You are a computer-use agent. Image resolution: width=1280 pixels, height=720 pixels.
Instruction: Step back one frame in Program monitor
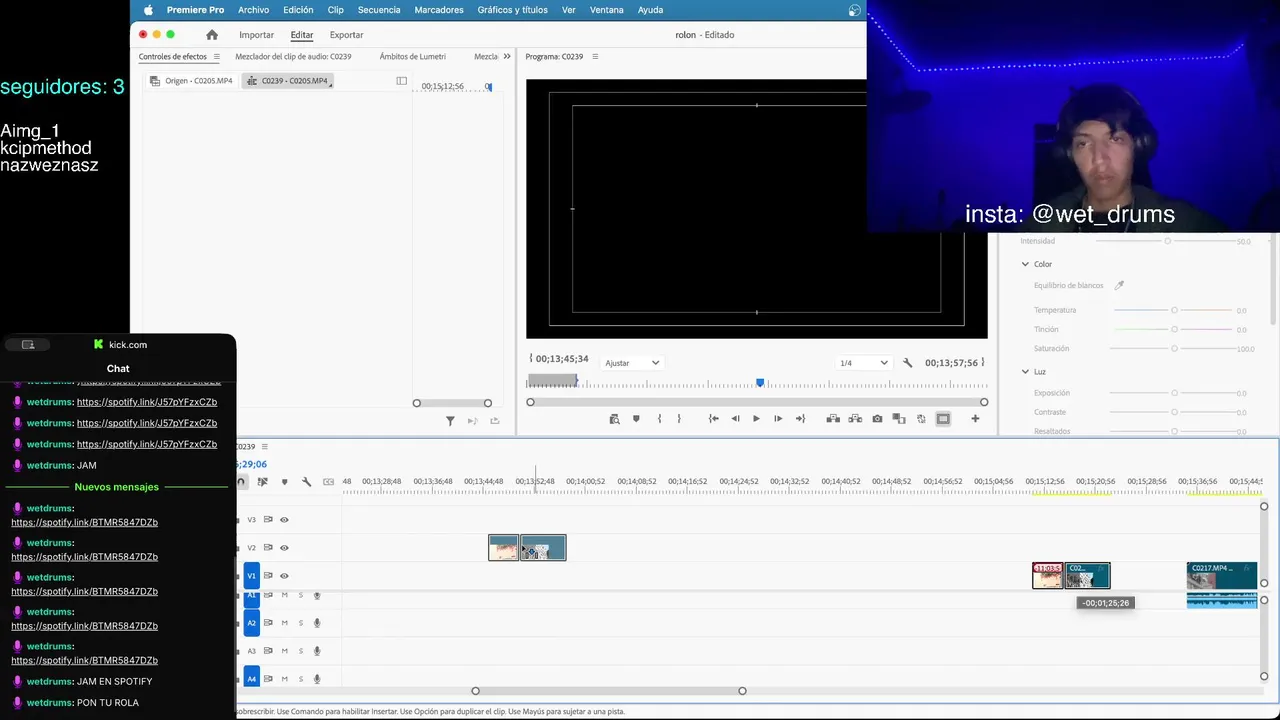[x=736, y=419]
